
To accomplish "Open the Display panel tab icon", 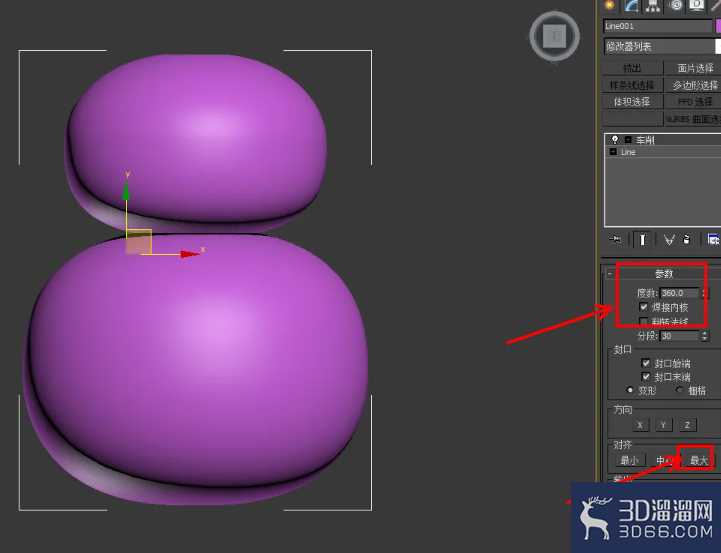I will (x=697, y=6).
